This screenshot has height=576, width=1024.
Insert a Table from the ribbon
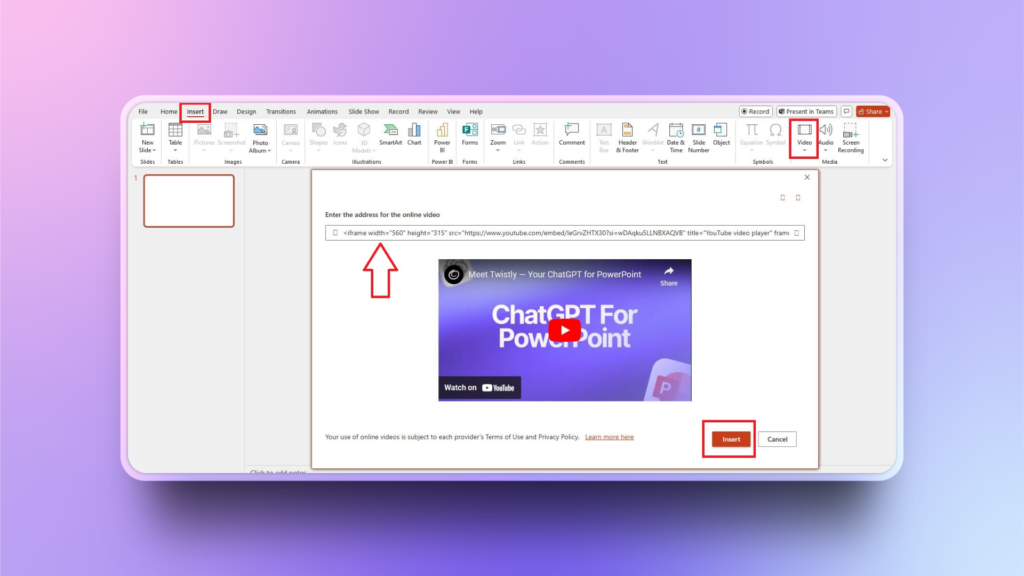pos(175,137)
